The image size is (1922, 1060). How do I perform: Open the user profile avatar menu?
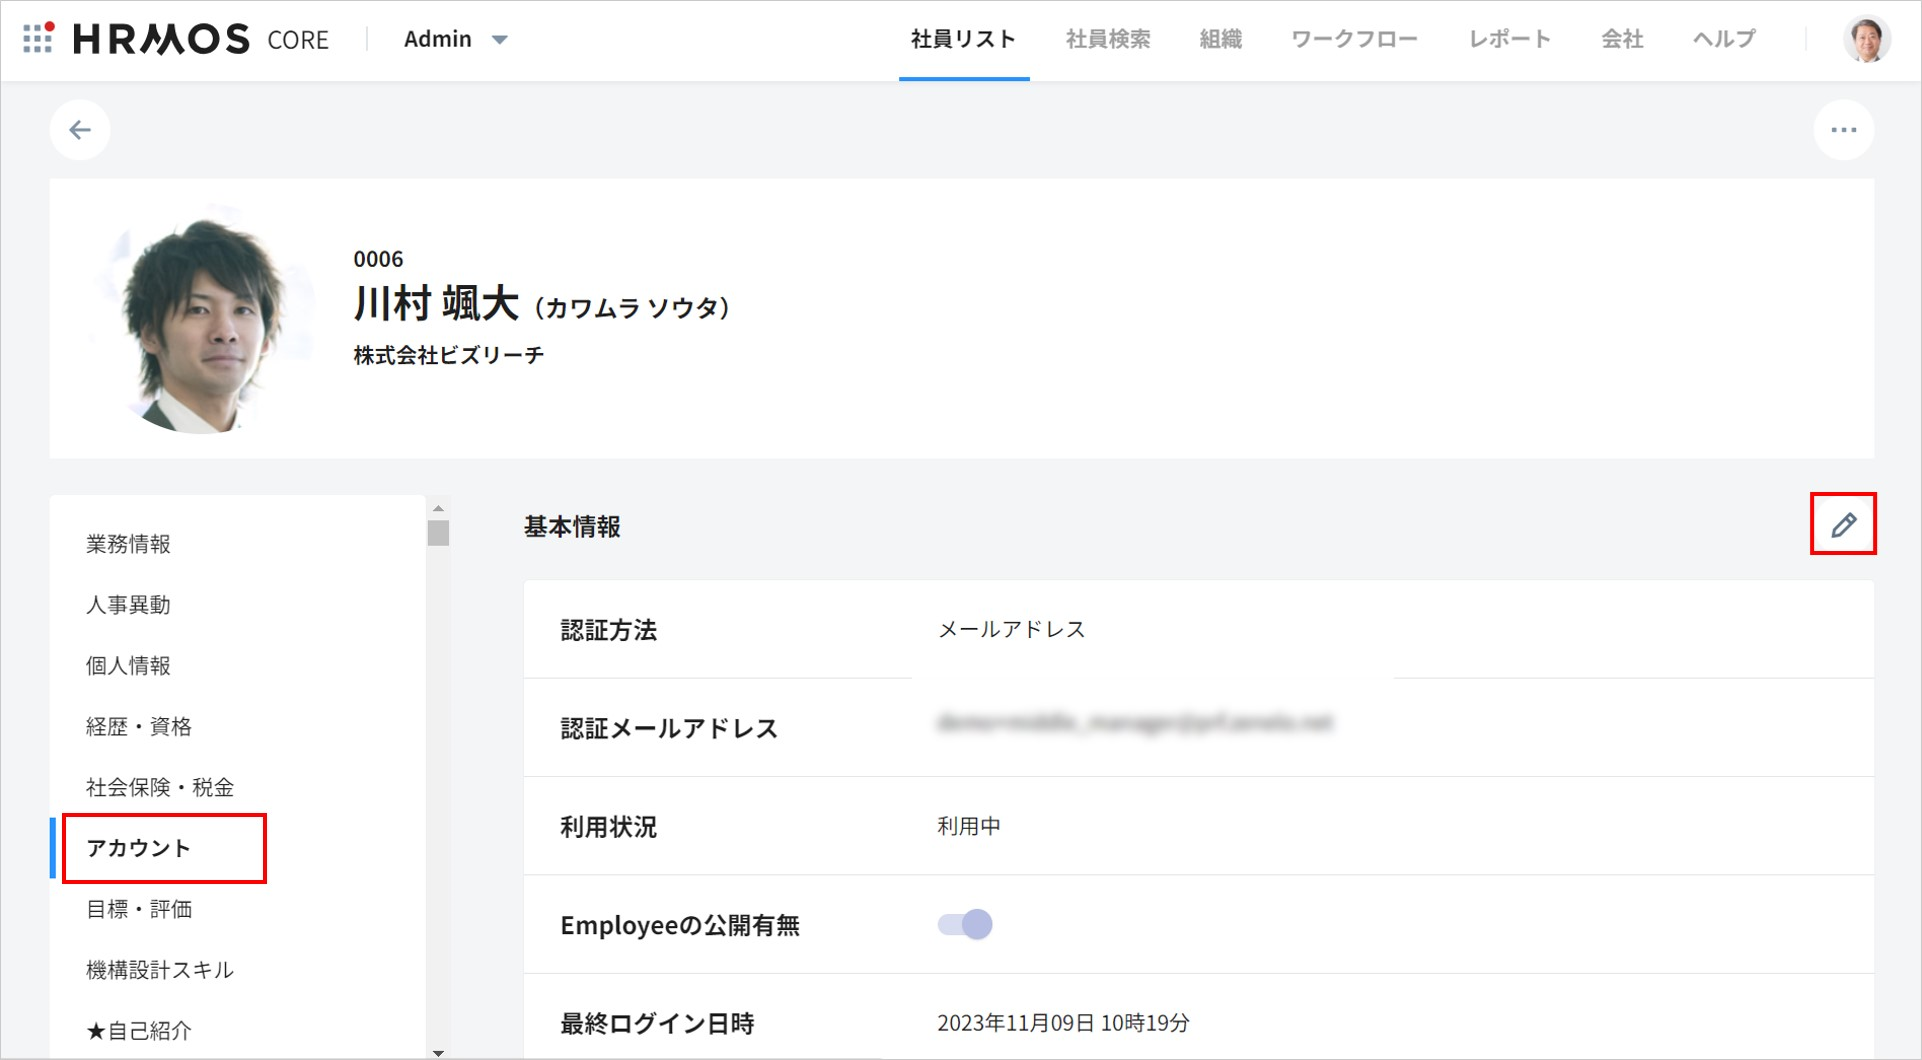click(x=1866, y=40)
